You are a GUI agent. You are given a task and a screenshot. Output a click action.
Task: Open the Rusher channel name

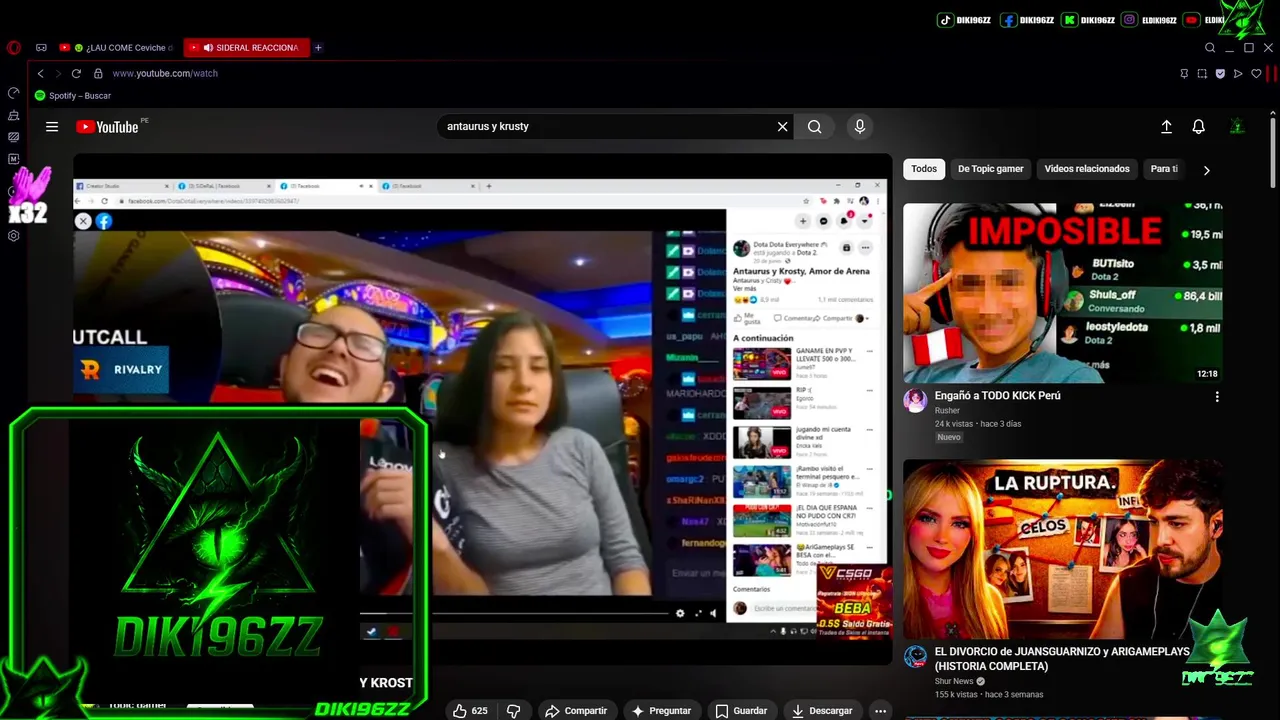click(x=947, y=410)
